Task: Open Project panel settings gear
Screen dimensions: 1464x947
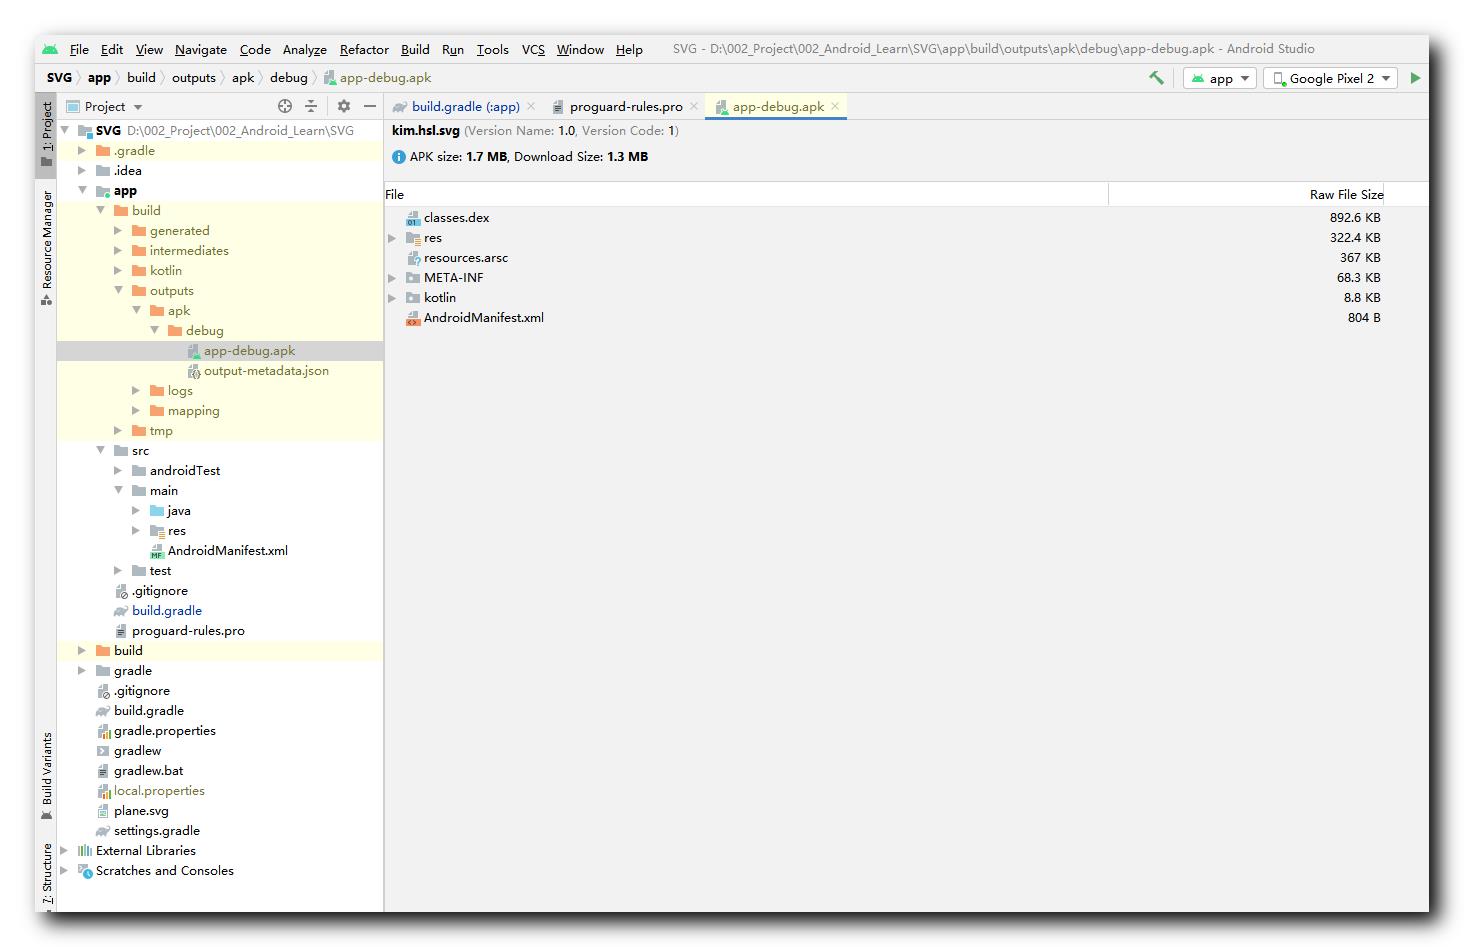Action: pyautogui.click(x=344, y=106)
